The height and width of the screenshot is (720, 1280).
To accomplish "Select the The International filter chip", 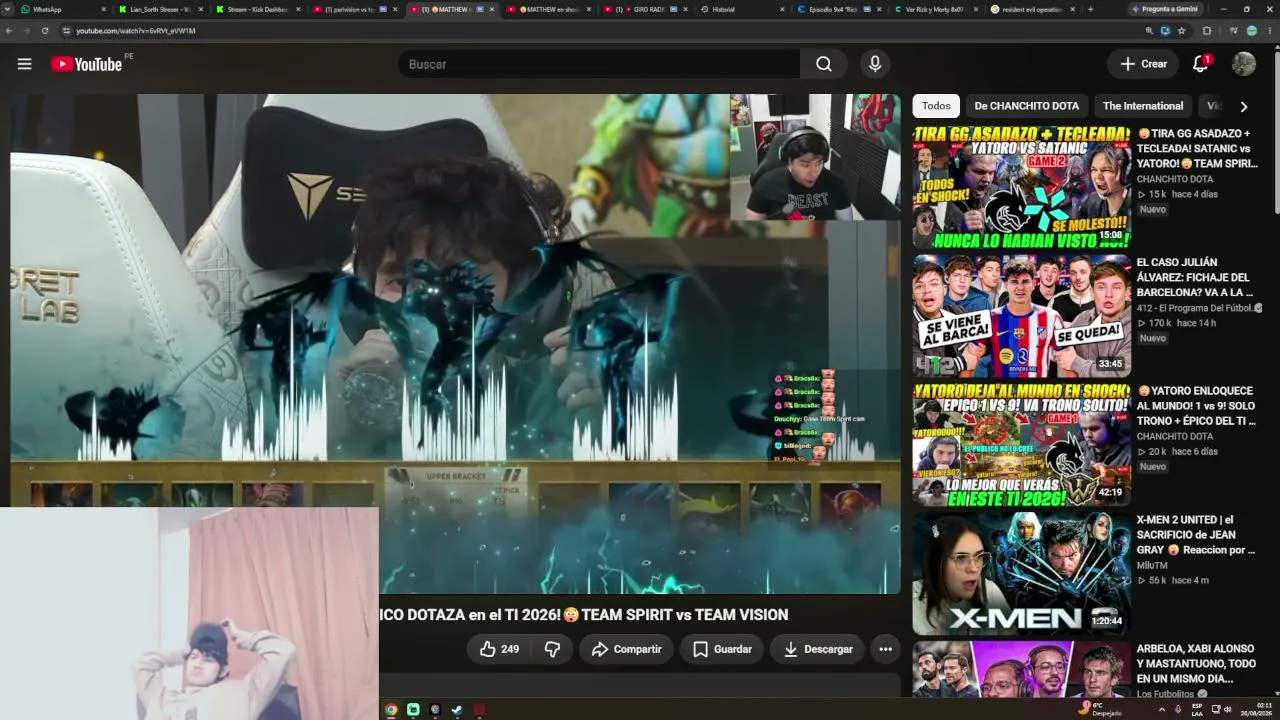I will 1143,106.
